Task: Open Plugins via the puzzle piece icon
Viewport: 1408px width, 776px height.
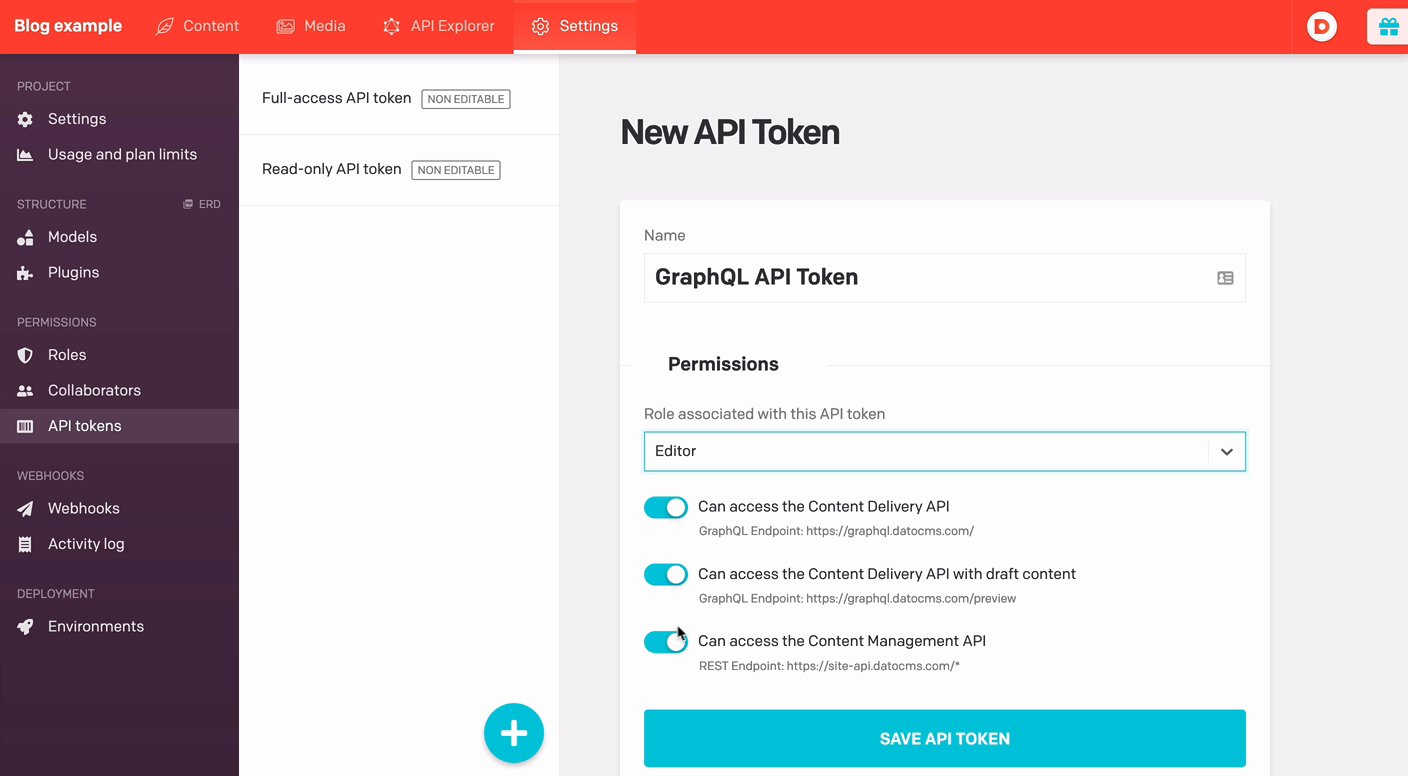Action: [x=26, y=273]
